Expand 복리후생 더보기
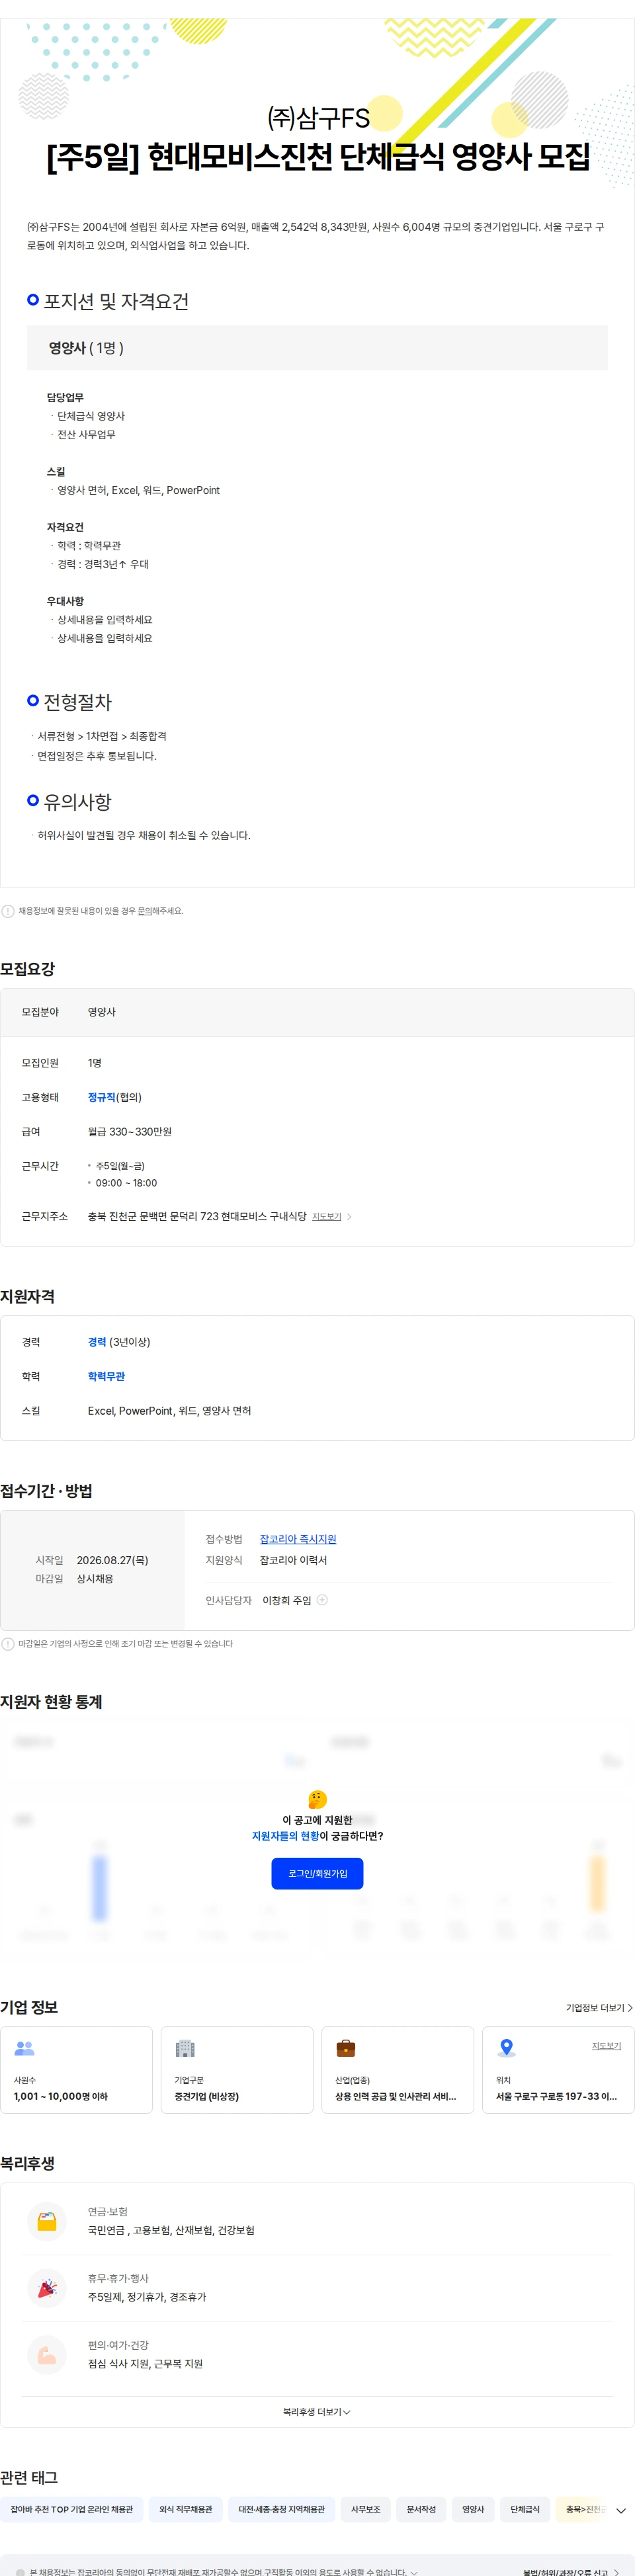The height and width of the screenshot is (2576, 635). pyautogui.click(x=317, y=2412)
